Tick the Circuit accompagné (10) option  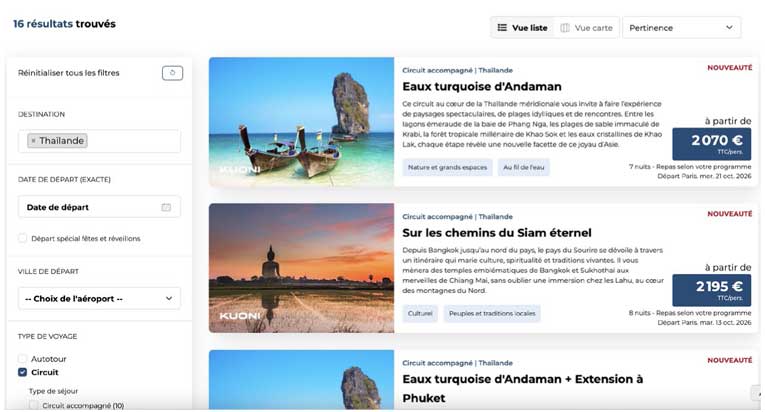(34, 405)
